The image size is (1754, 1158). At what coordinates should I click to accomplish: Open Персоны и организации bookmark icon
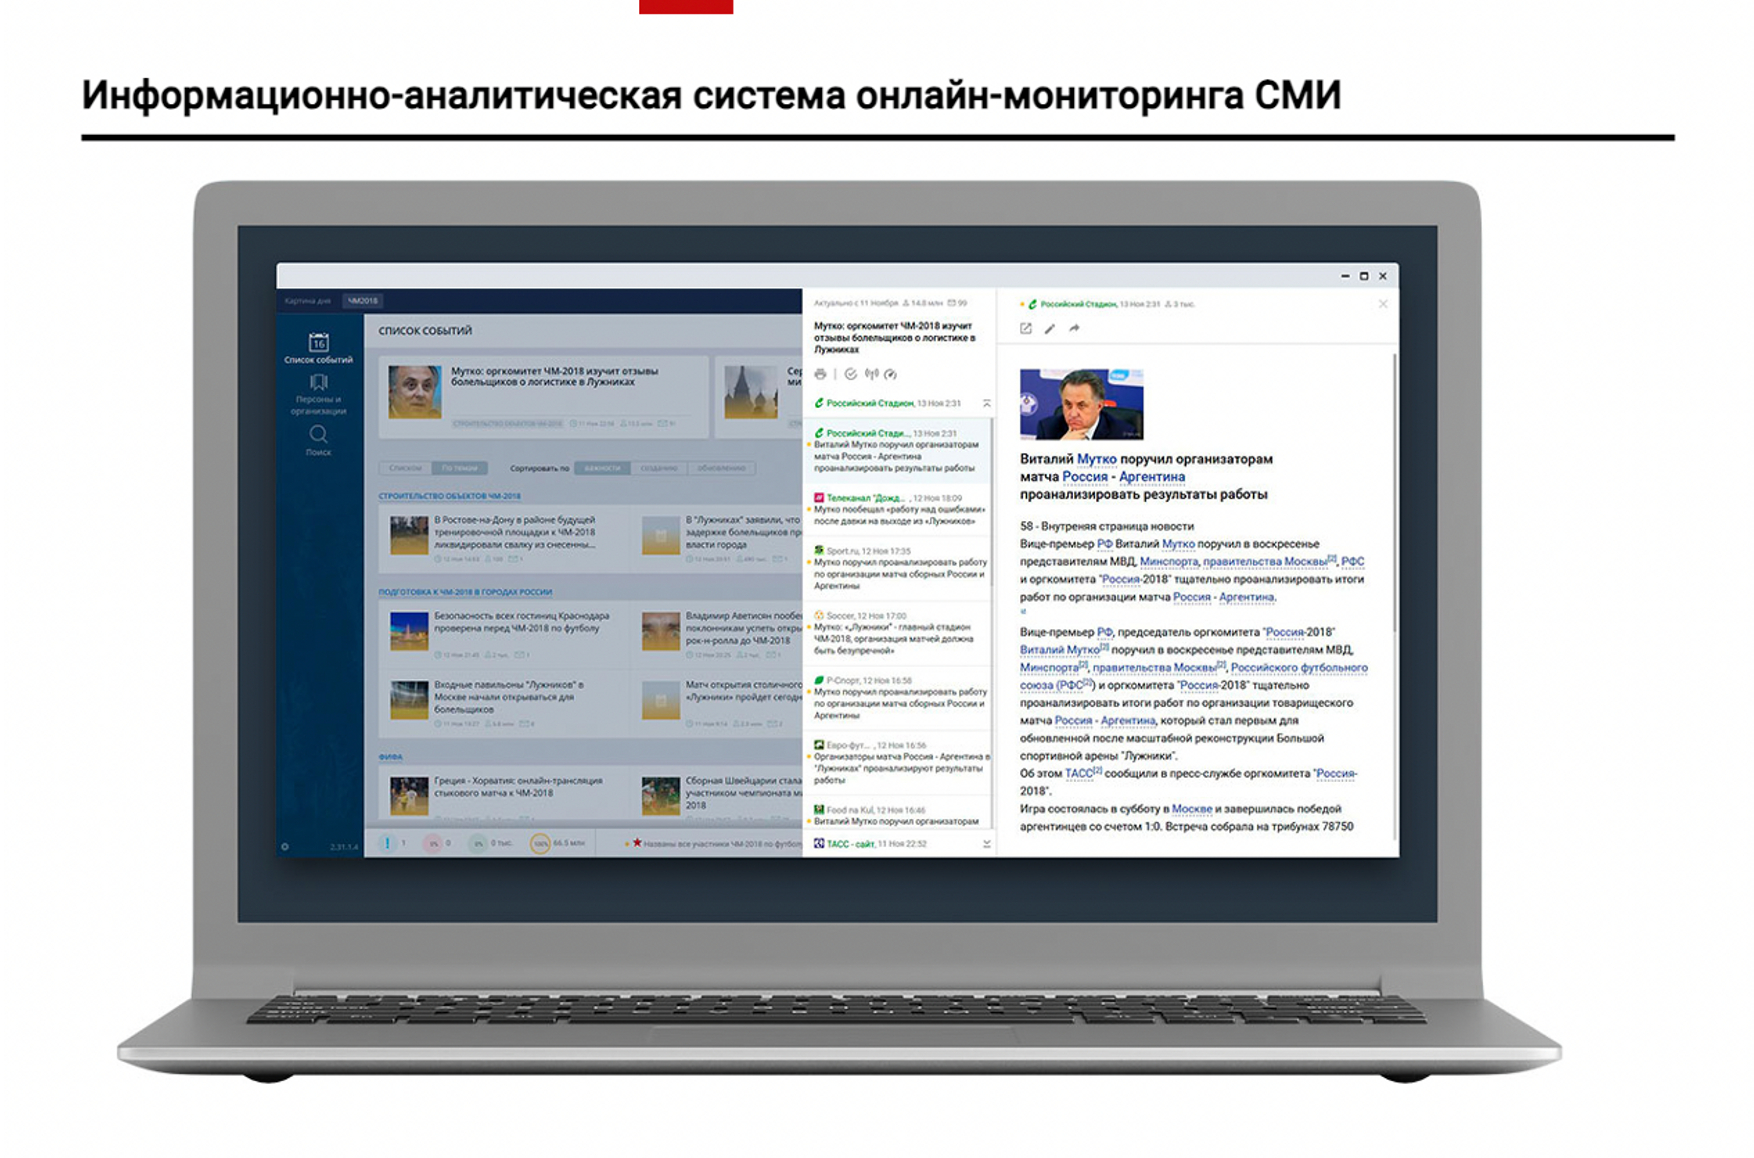click(x=318, y=382)
